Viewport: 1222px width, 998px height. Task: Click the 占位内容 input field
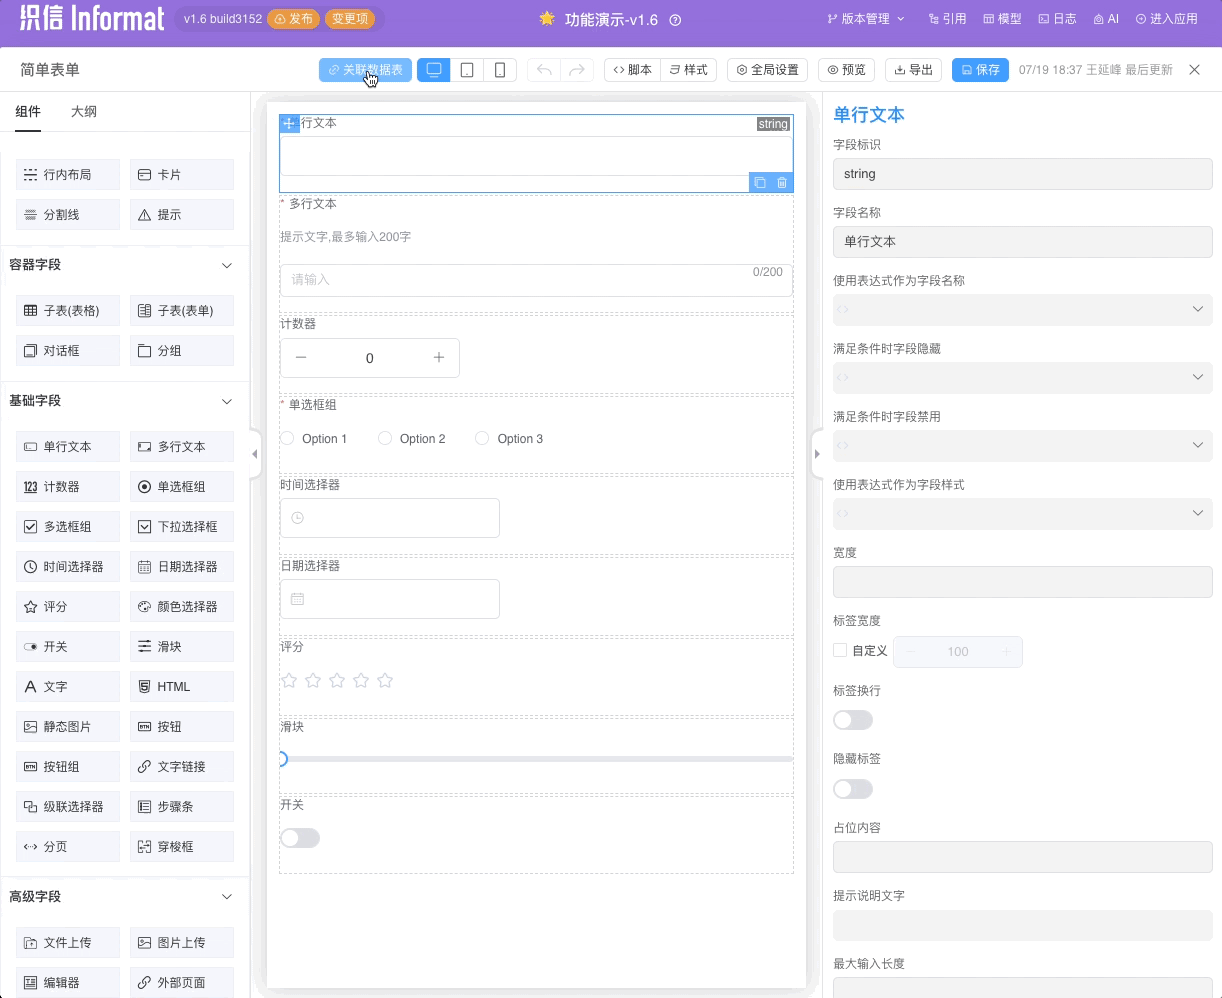pos(1022,856)
